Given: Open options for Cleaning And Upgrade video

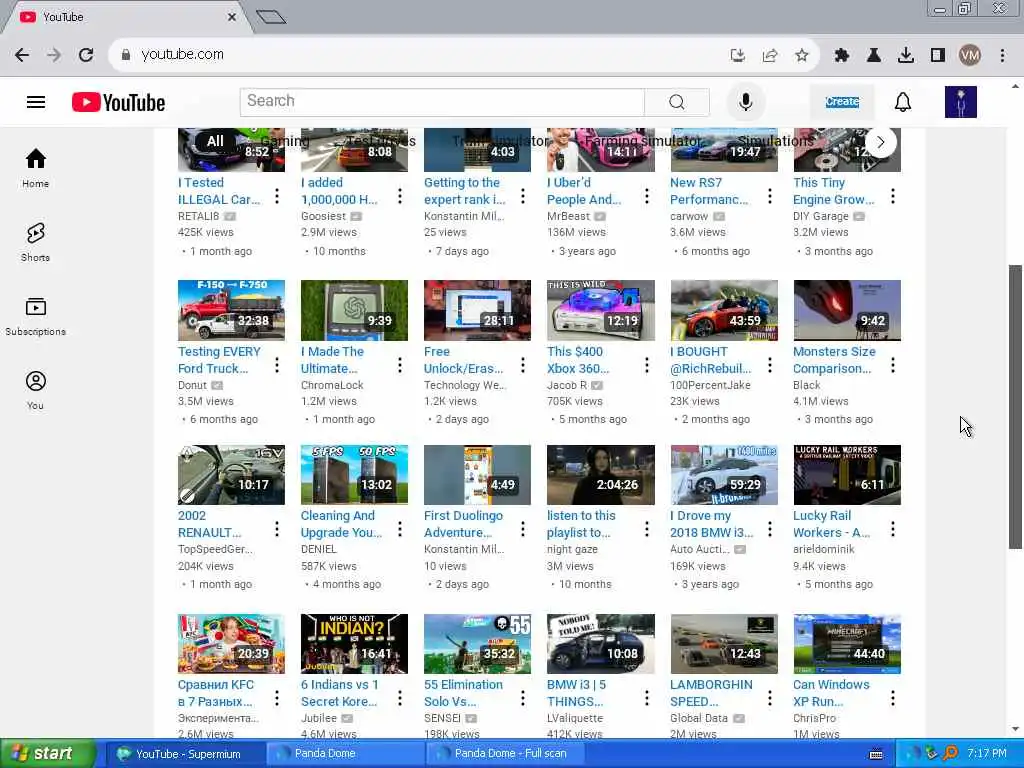Looking at the screenshot, I should 400,529.
